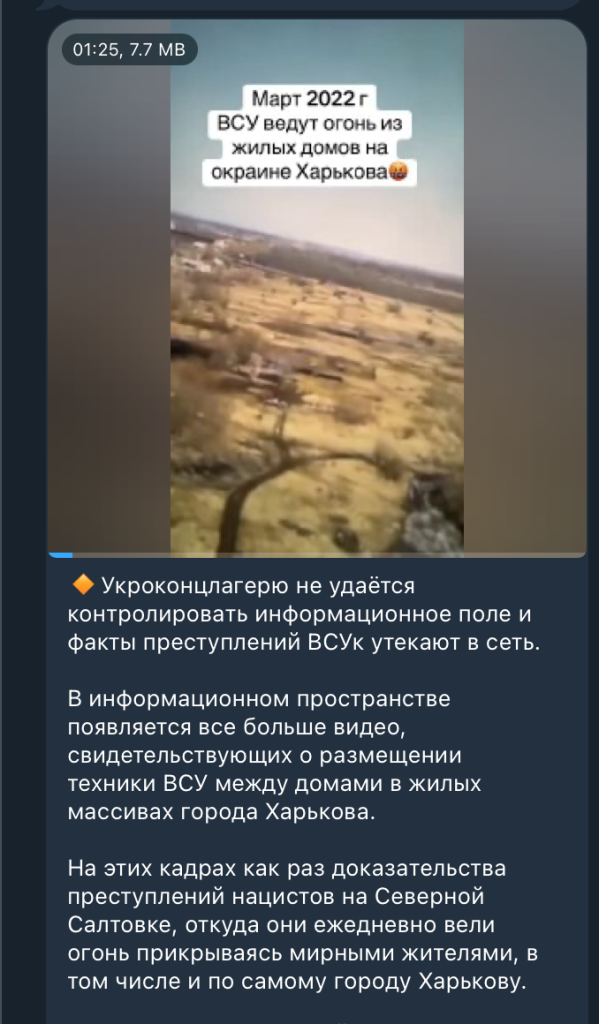This screenshot has width=599, height=1024.
Task: Click the 01:25, 7.7 MB duration badge
Action: point(129,50)
